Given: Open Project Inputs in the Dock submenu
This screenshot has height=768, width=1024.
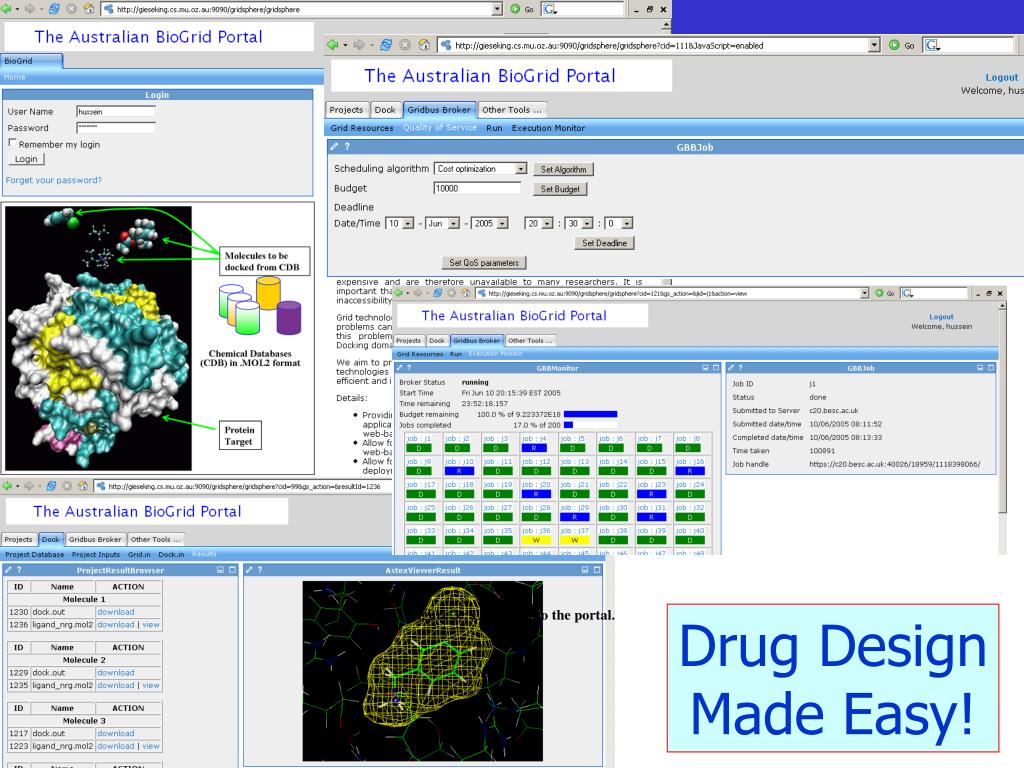Looking at the screenshot, I should coord(96,554).
